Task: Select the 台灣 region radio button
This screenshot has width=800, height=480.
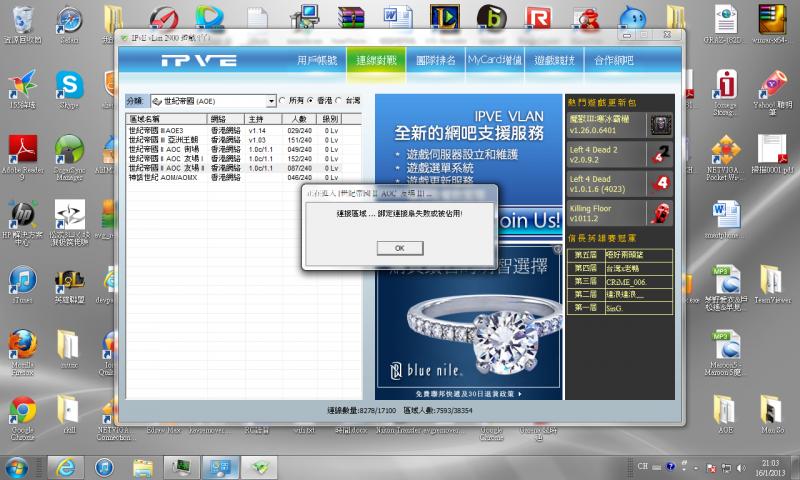Action: (340, 101)
